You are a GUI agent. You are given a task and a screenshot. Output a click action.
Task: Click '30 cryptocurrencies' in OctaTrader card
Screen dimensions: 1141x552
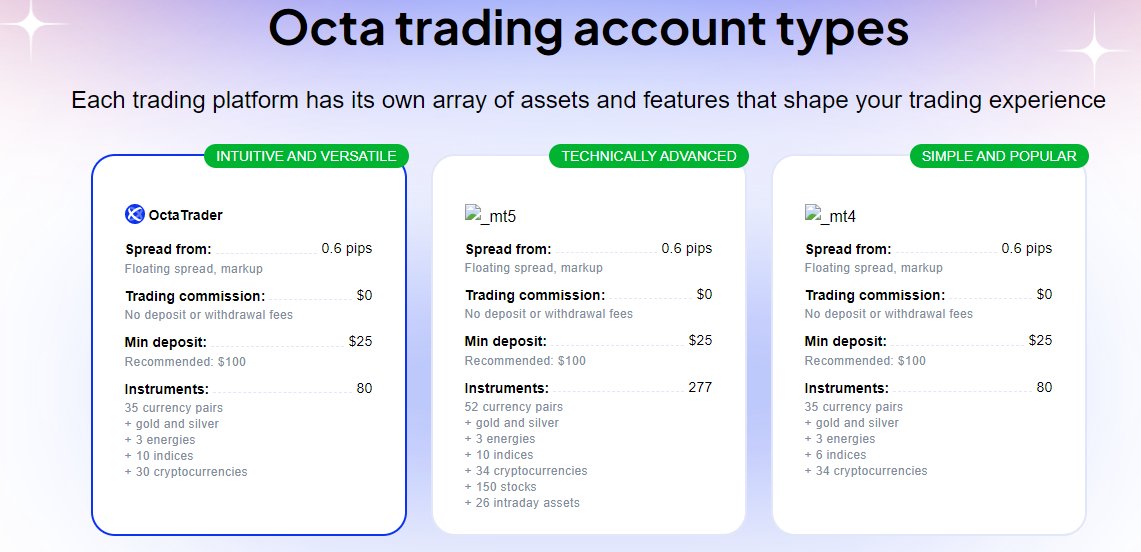click(x=186, y=472)
